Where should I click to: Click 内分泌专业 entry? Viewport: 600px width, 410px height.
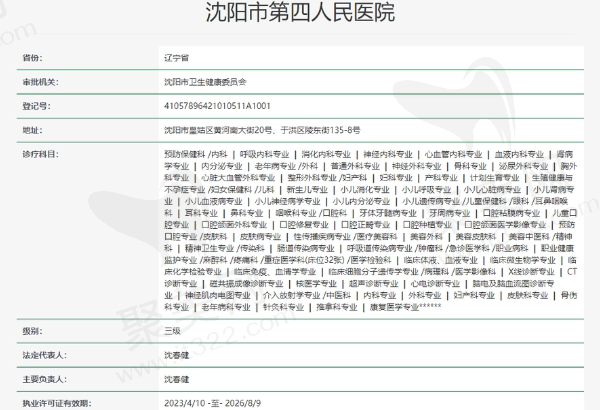pyautogui.click(x=222, y=166)
